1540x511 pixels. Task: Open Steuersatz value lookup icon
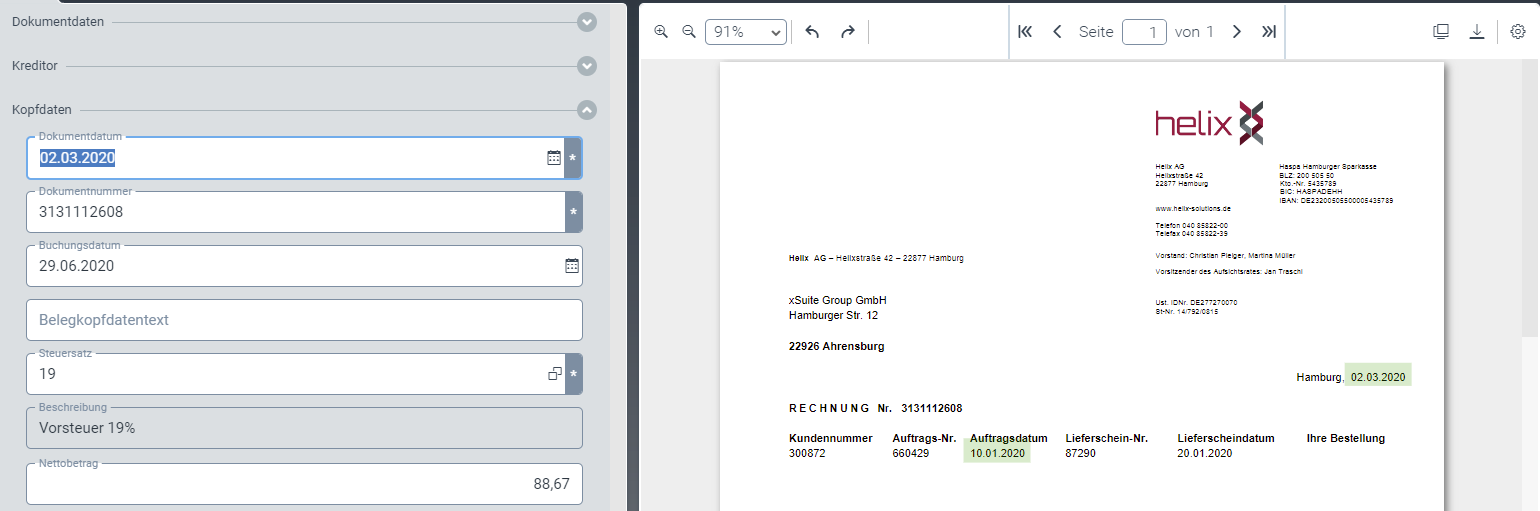[x=555, y=374]
